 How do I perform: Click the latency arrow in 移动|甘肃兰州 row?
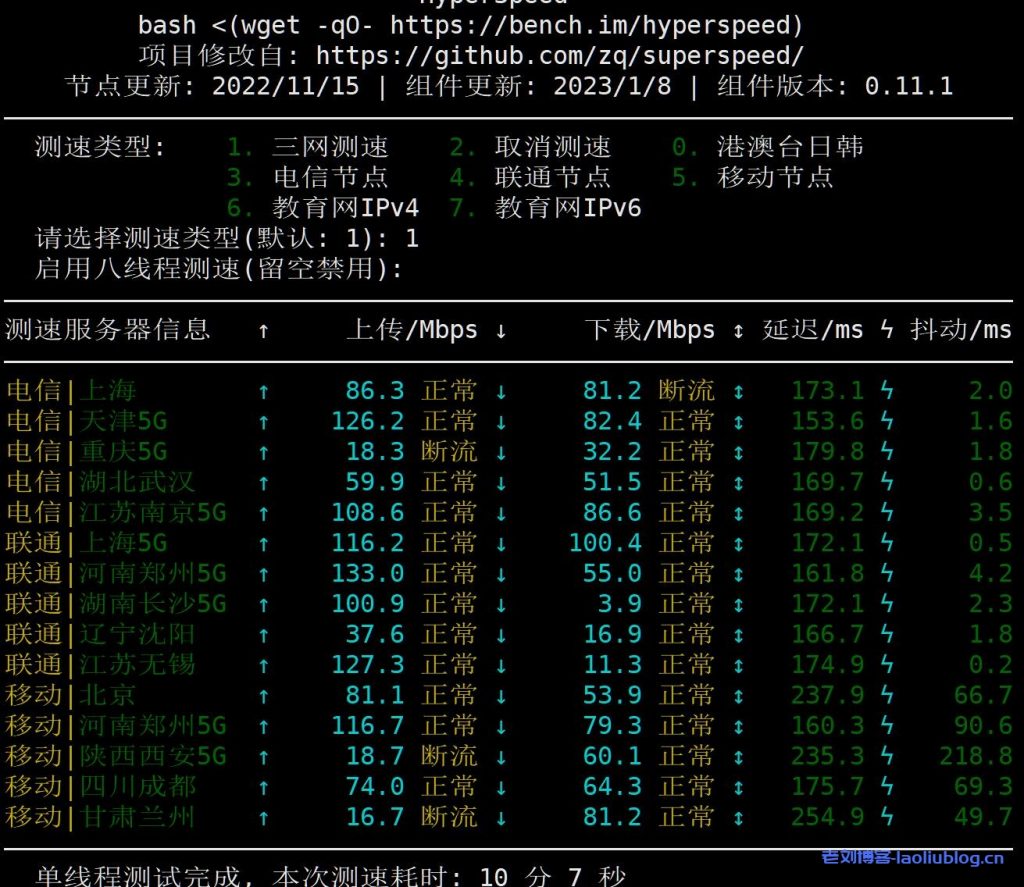pos(738,817)
